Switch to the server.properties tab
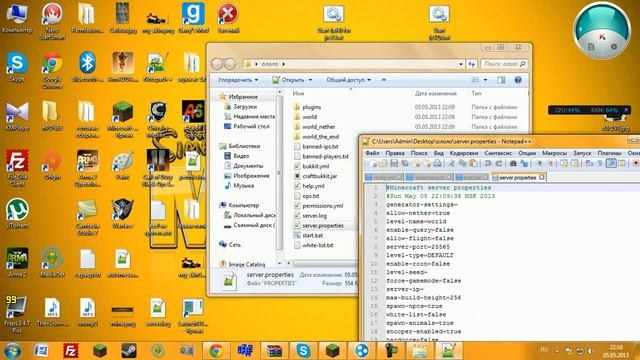Screen dimensions: 640x360 tap(517, 178)
